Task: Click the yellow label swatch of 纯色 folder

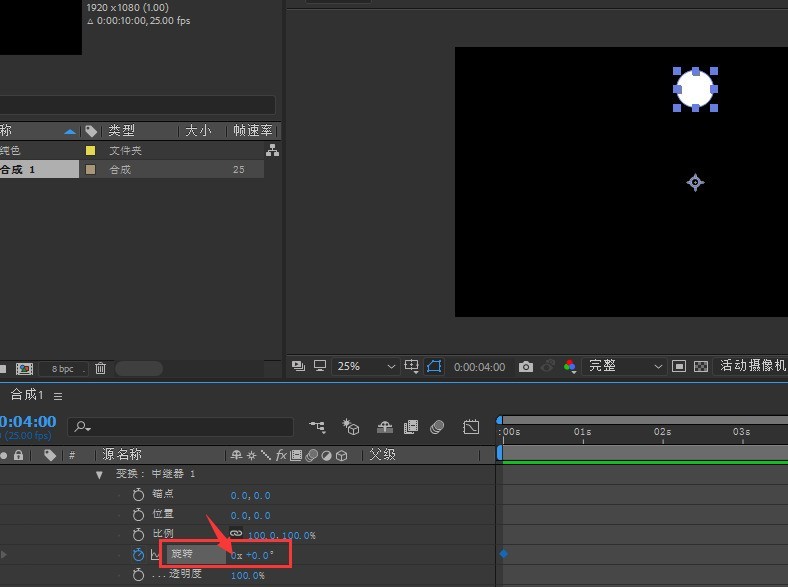Action: pyautogui.click(x=90, y=150)
